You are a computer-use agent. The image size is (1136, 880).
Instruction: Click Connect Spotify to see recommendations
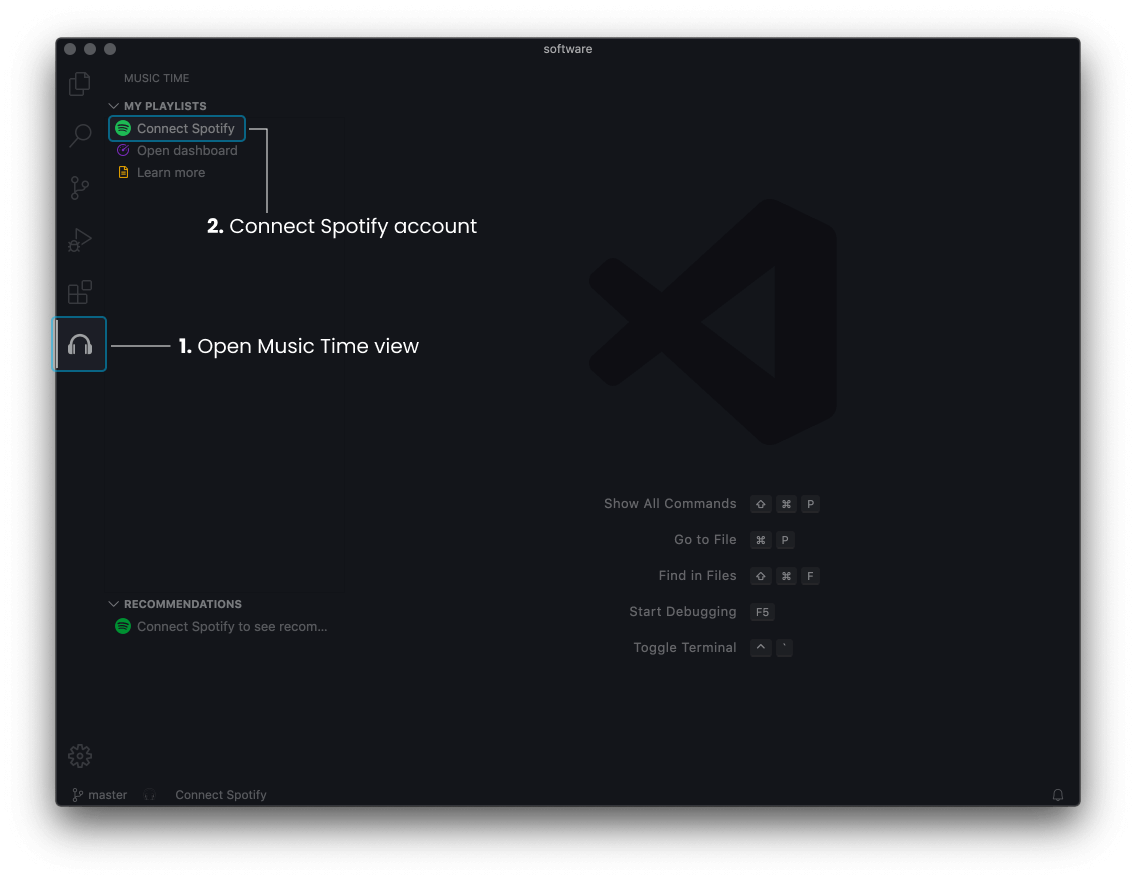230,626
